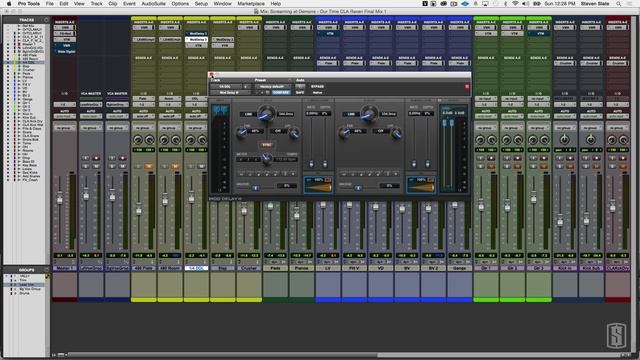Click the mixer view icon at bottom left
The height and width of the screenshot is (360, 640).
(61, 355)
